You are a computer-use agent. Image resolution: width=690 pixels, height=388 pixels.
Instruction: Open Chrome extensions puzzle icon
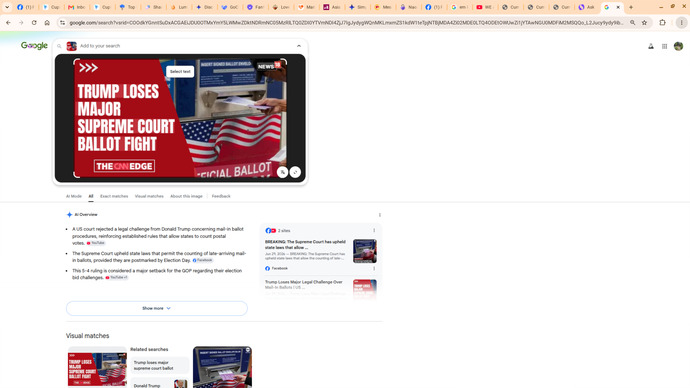662,22
